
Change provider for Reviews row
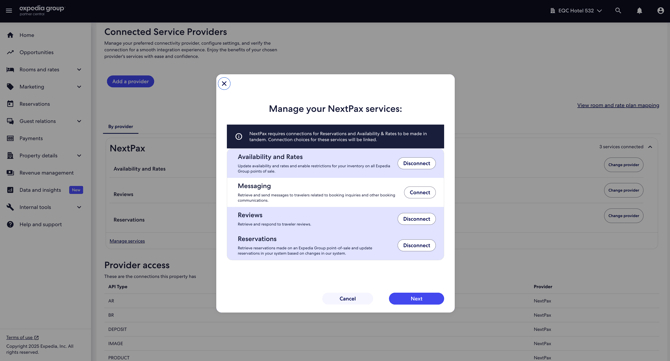623,190
